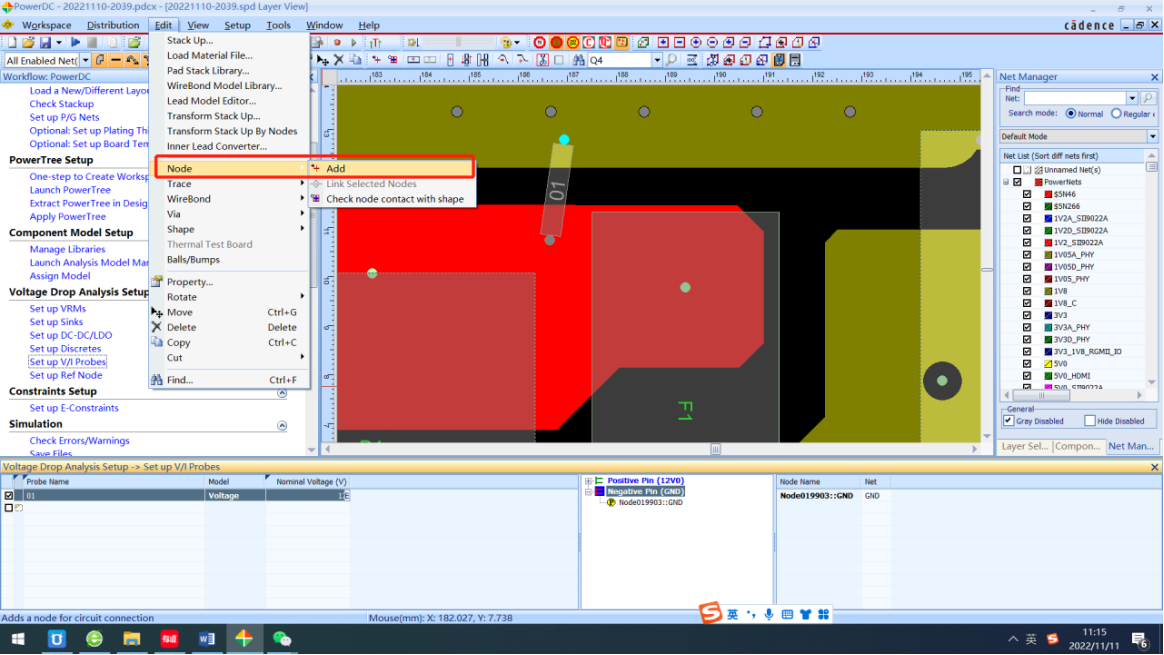The image size is (1164, 655).
Task: Click Stack Up... in Edit menu
Action: [189, 40]
